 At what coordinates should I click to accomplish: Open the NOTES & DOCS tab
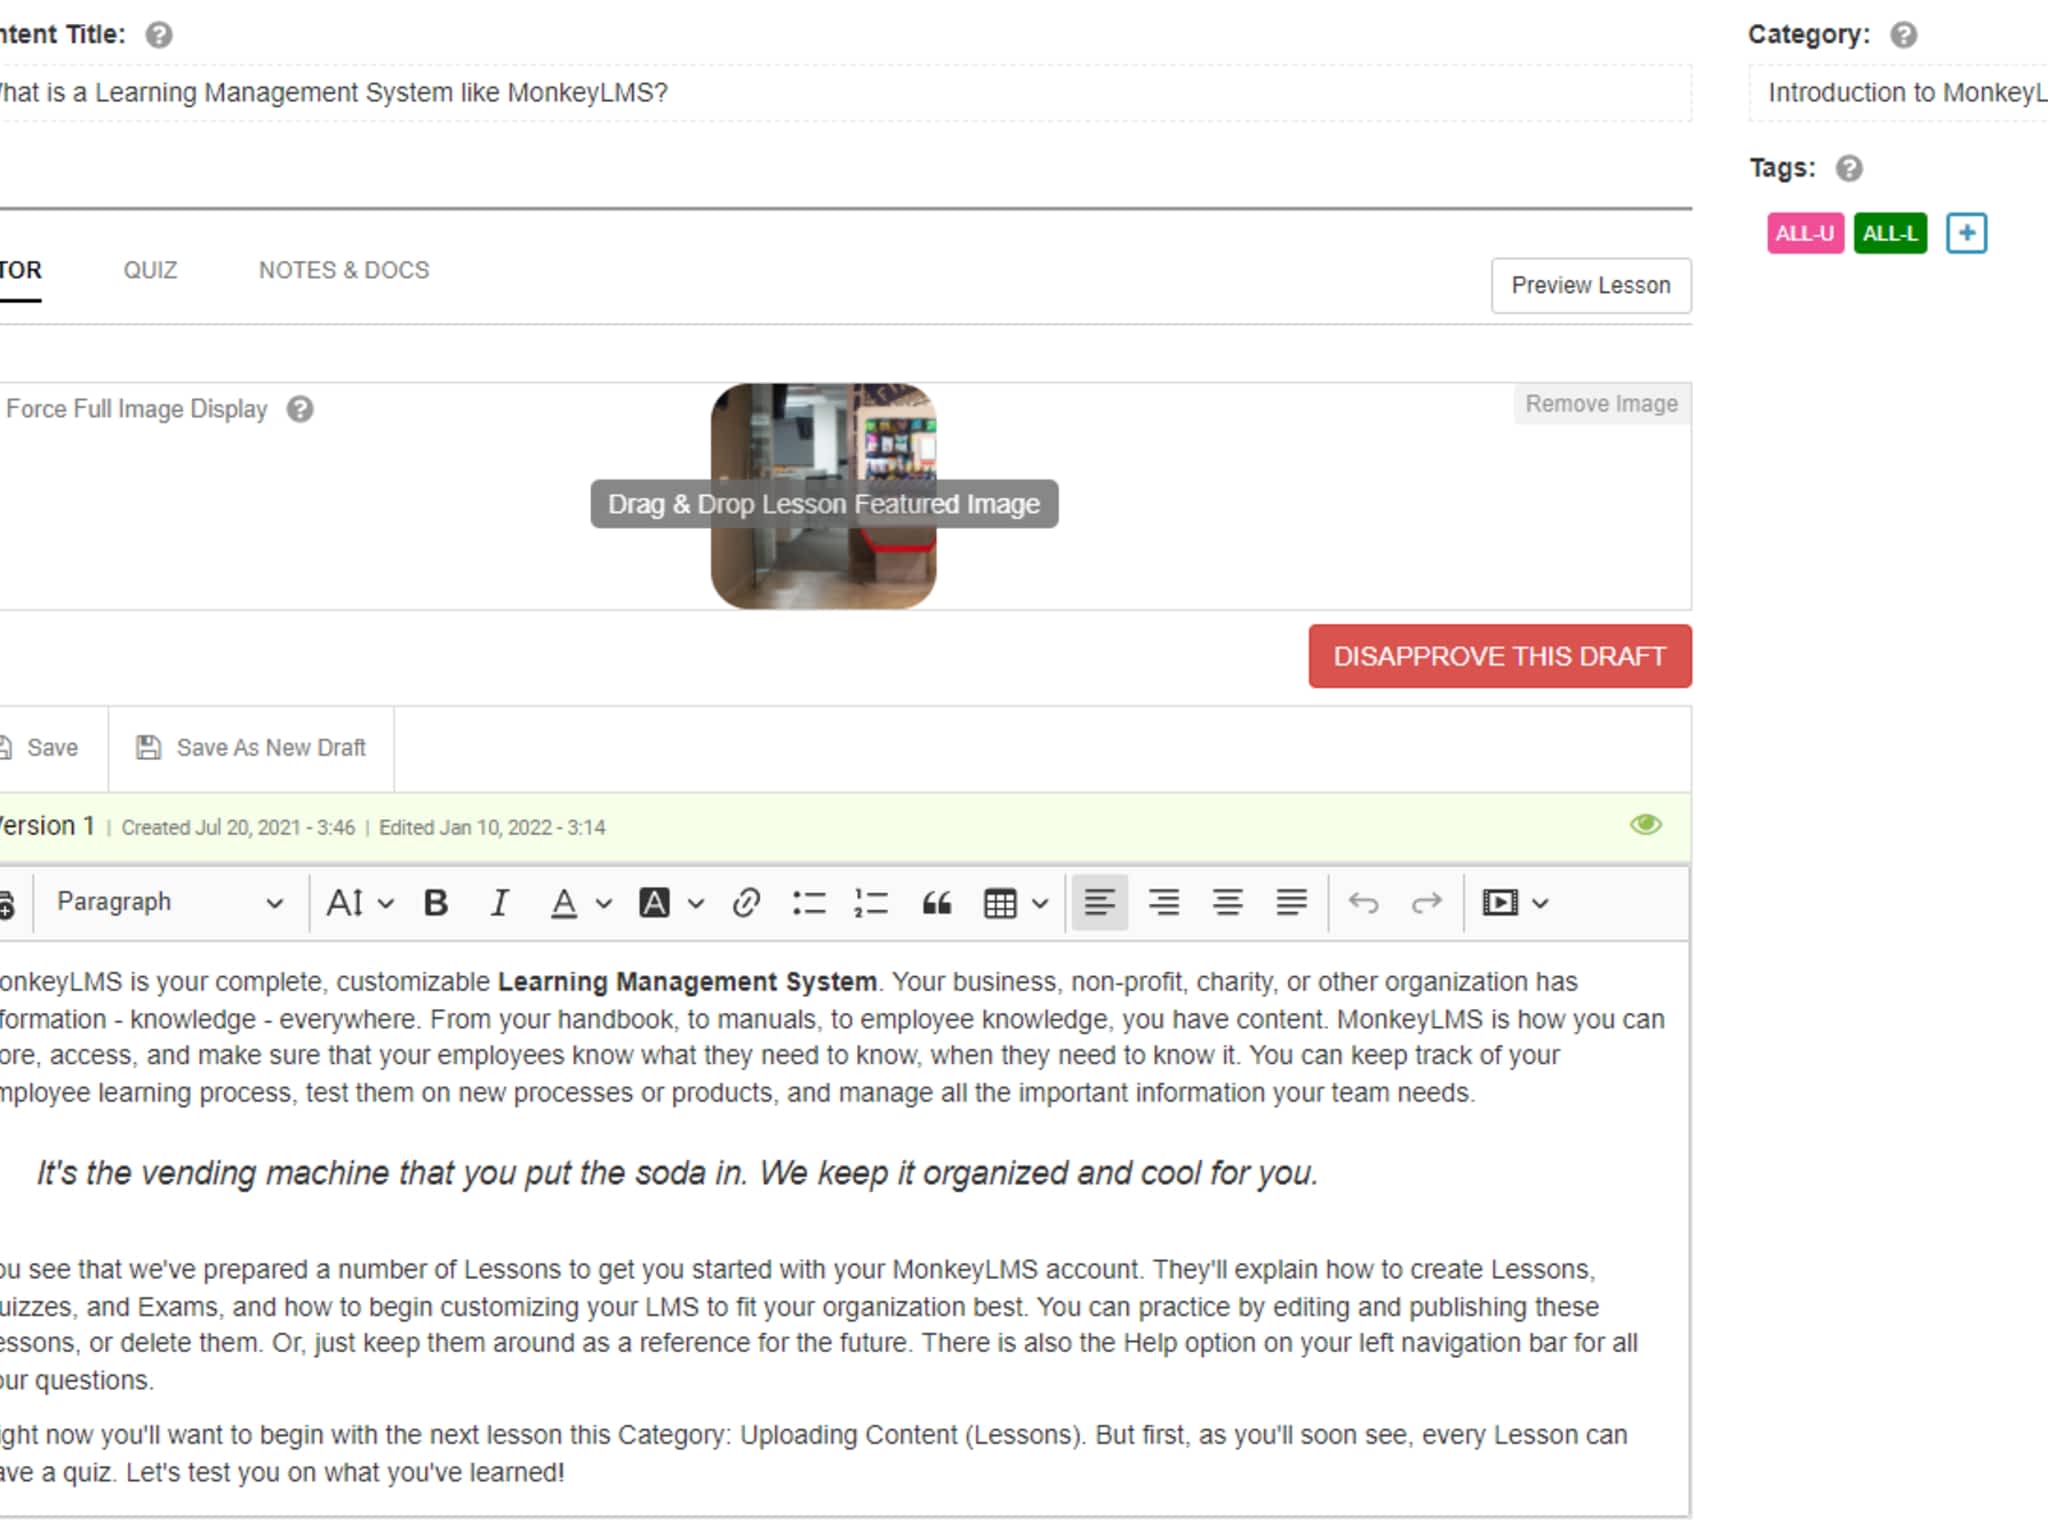click(344, 270)
